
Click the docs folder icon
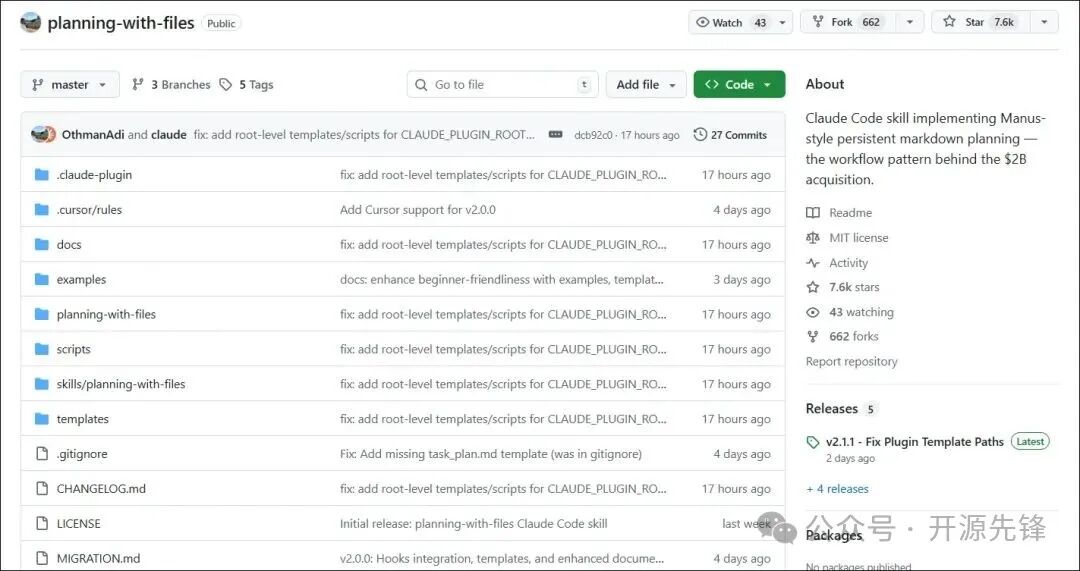42,245
